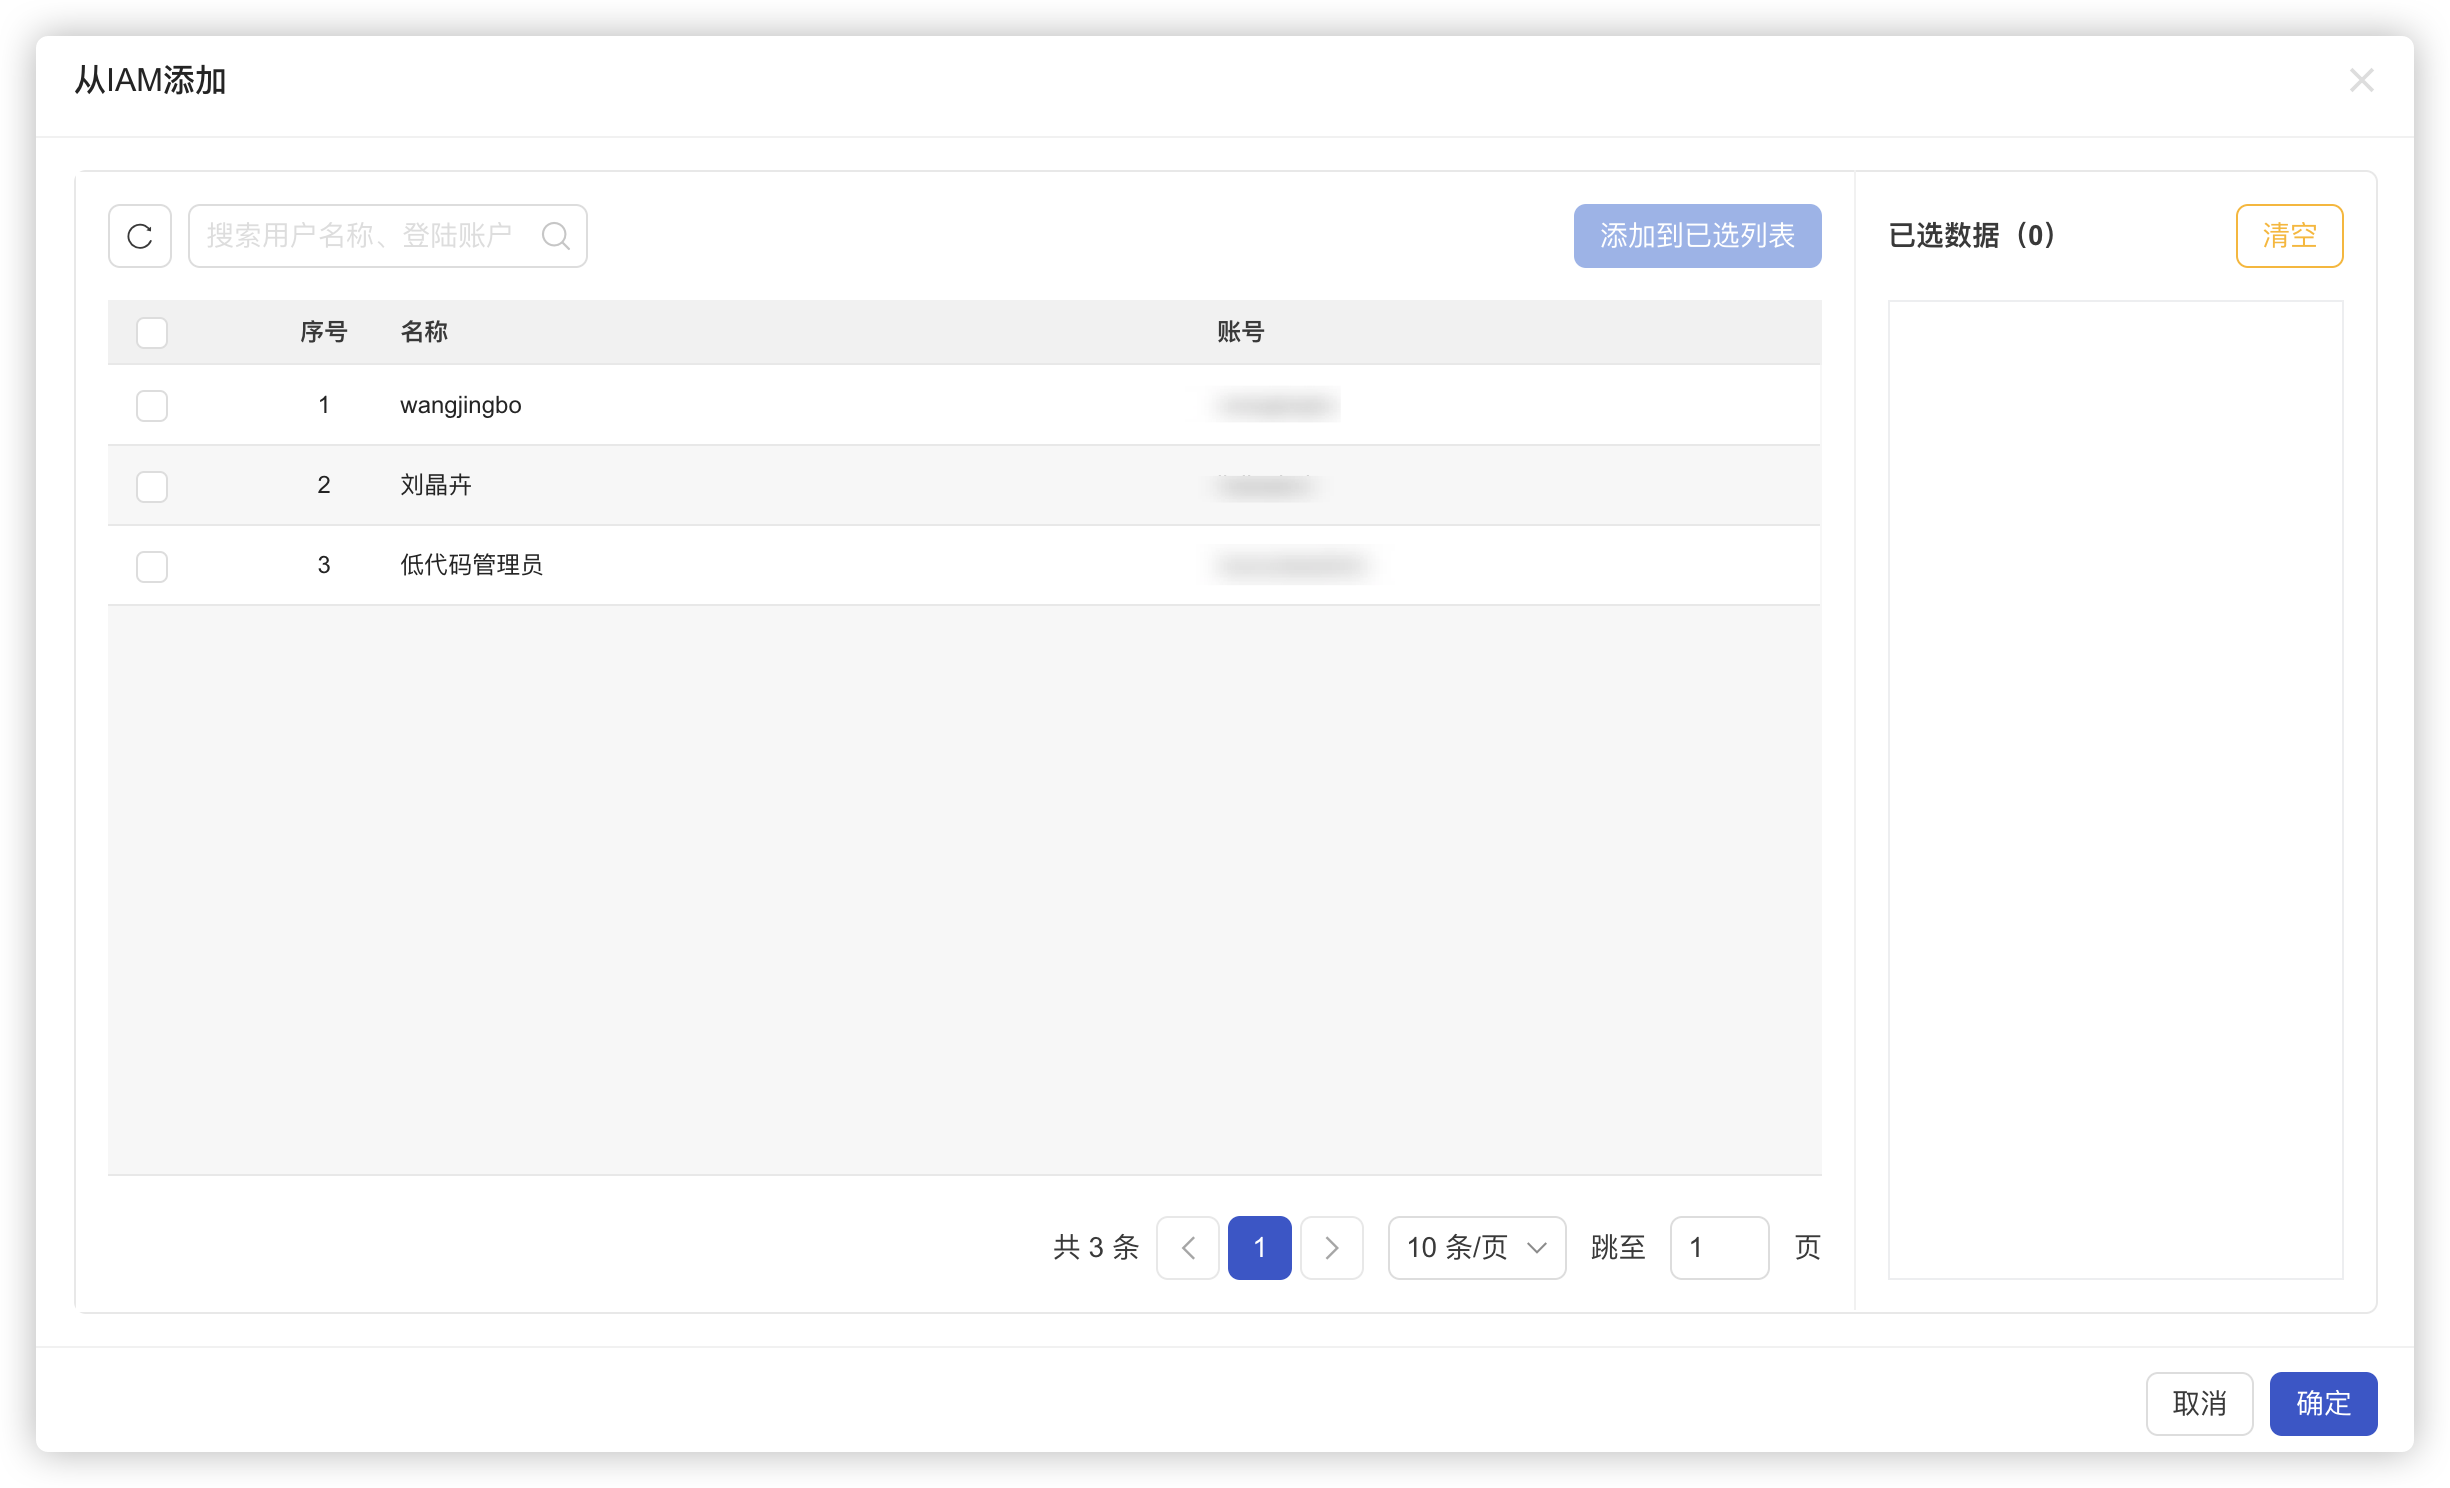Click the refresh icon button
This screenshot has width=2450, height=1488.
pos(140,236)
